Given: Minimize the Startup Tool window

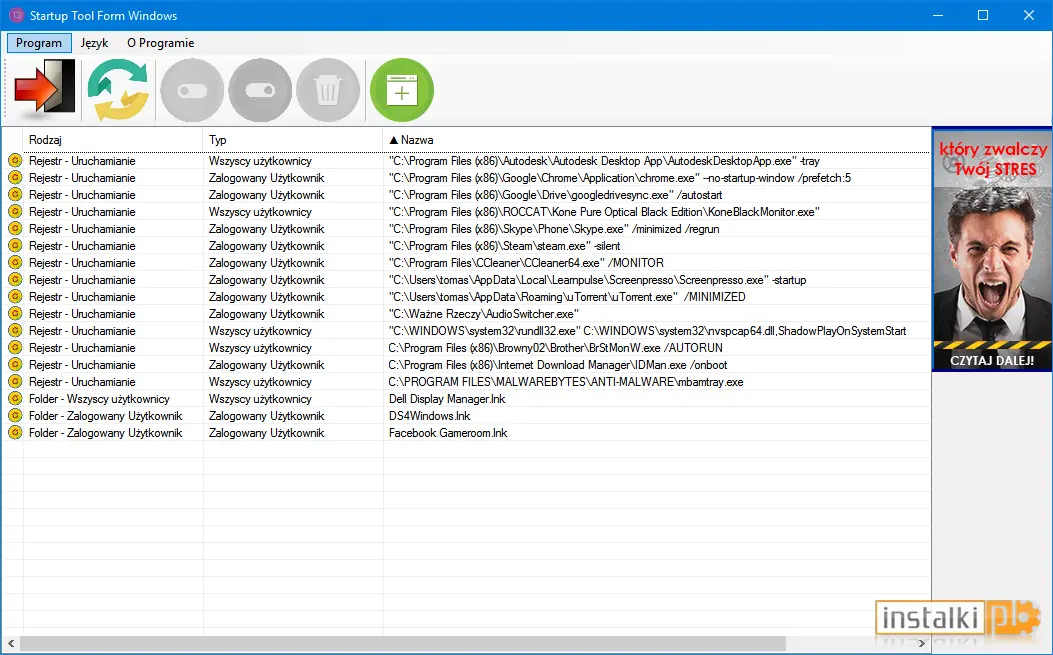Looking at the screenshot, I should coord(938,15).
